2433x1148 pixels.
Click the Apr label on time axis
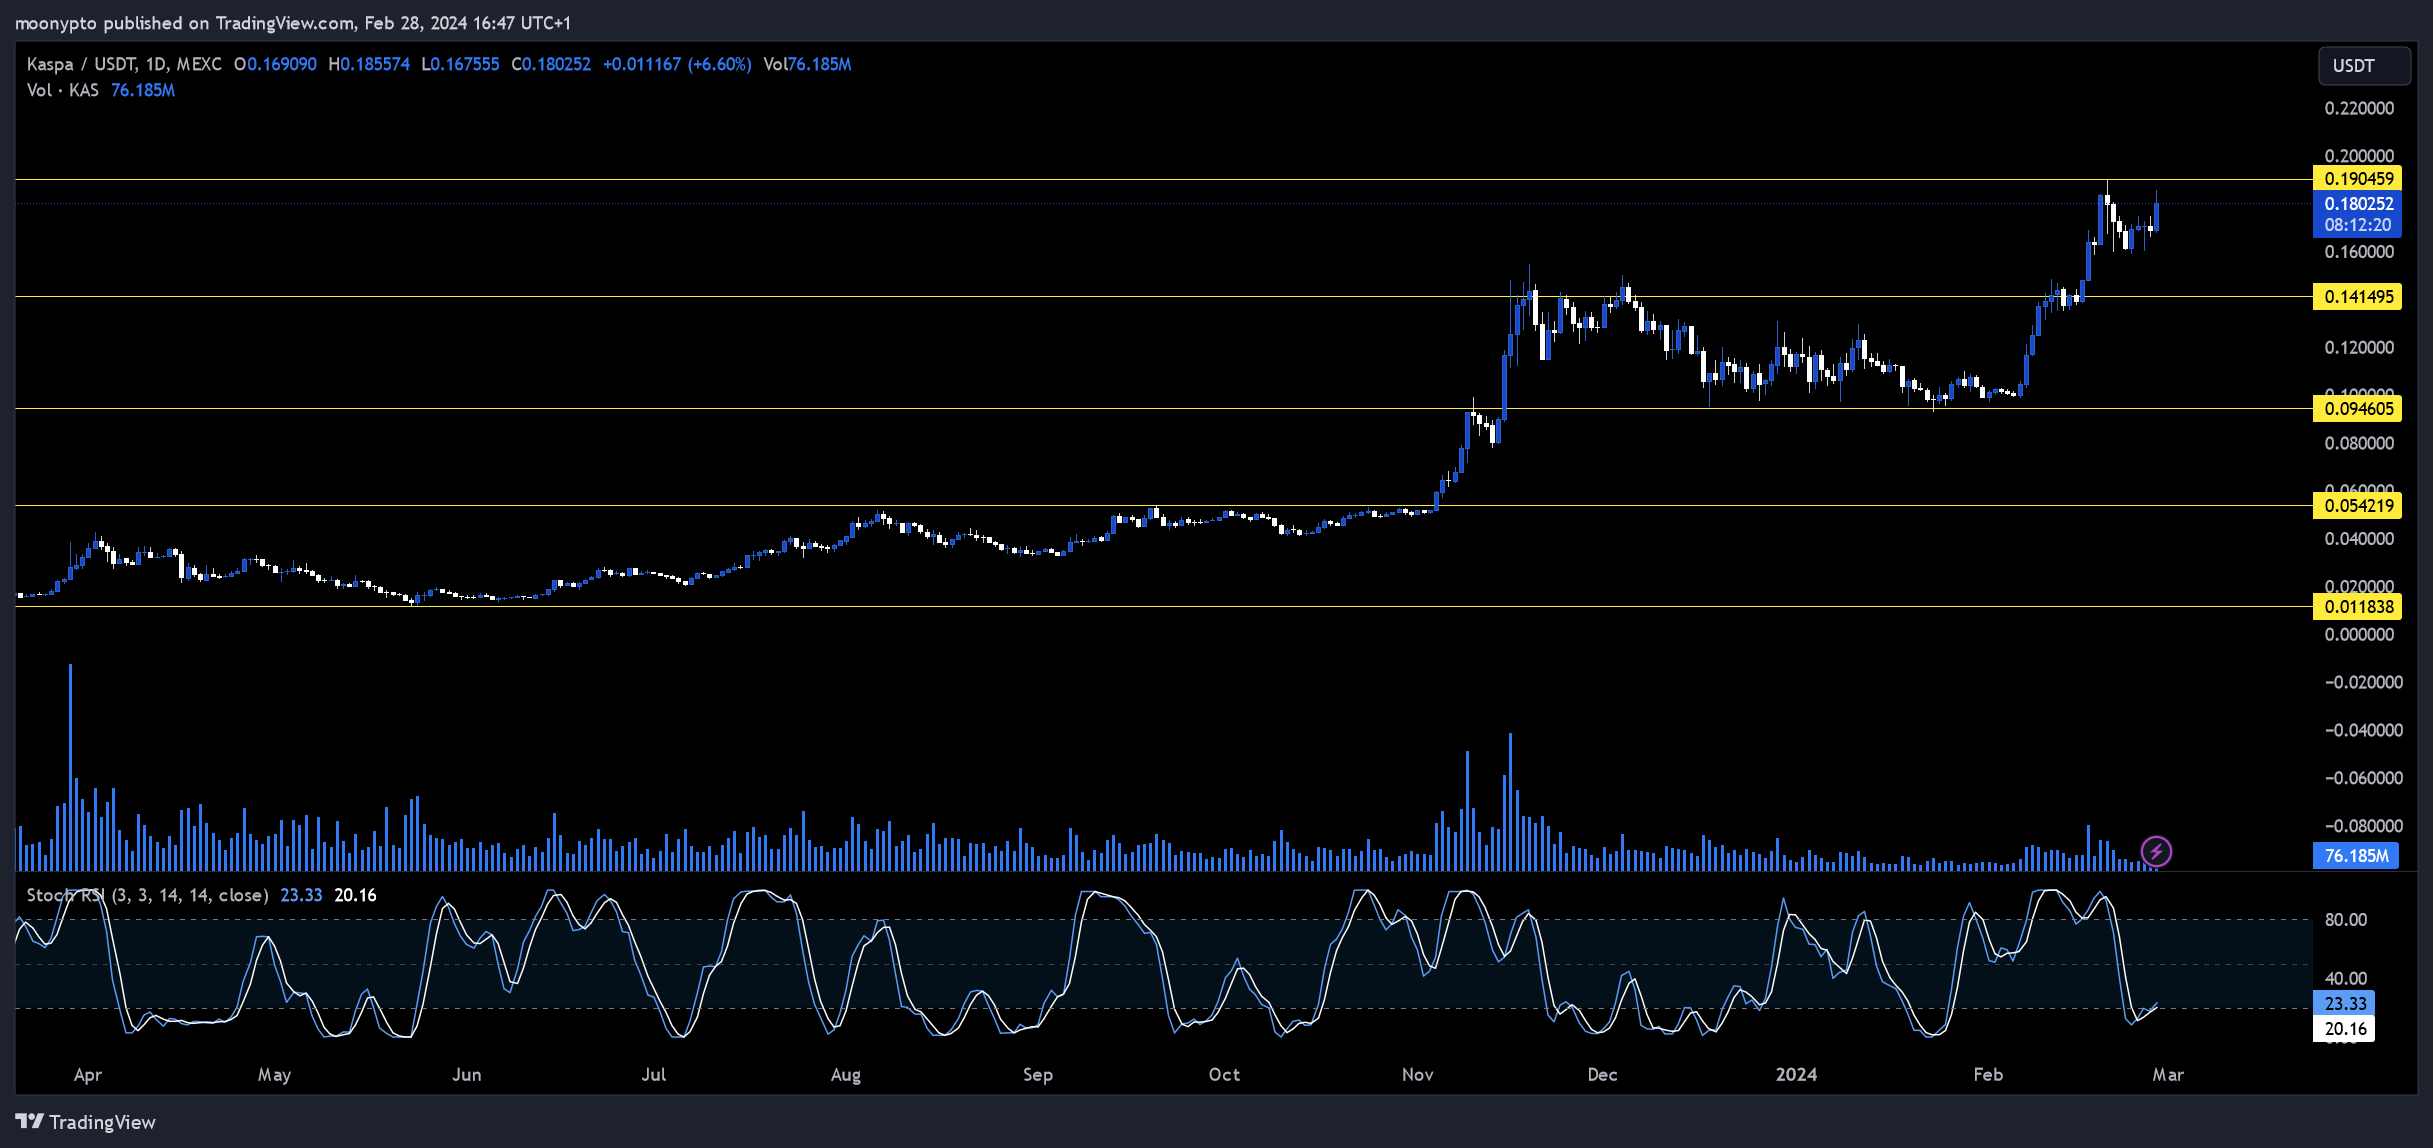[88, 1075]
